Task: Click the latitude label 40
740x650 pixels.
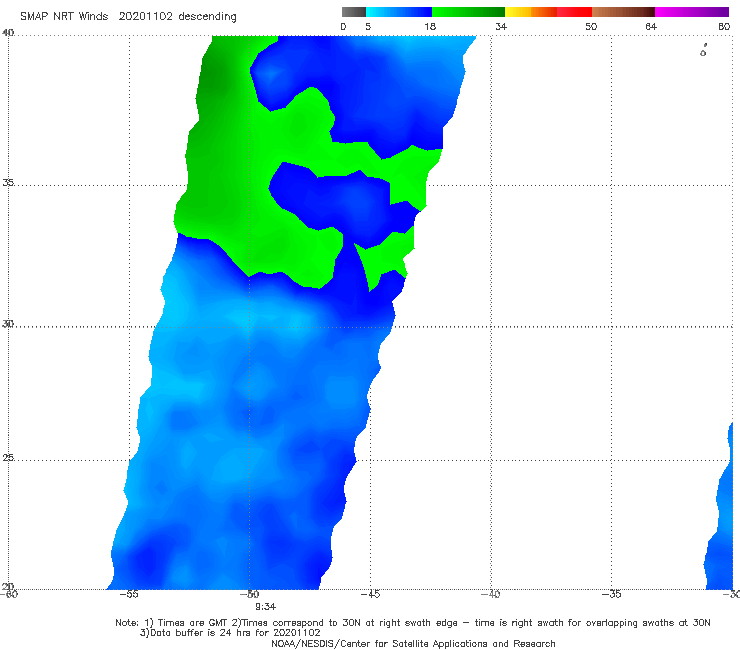Action: tap(8, 33)
